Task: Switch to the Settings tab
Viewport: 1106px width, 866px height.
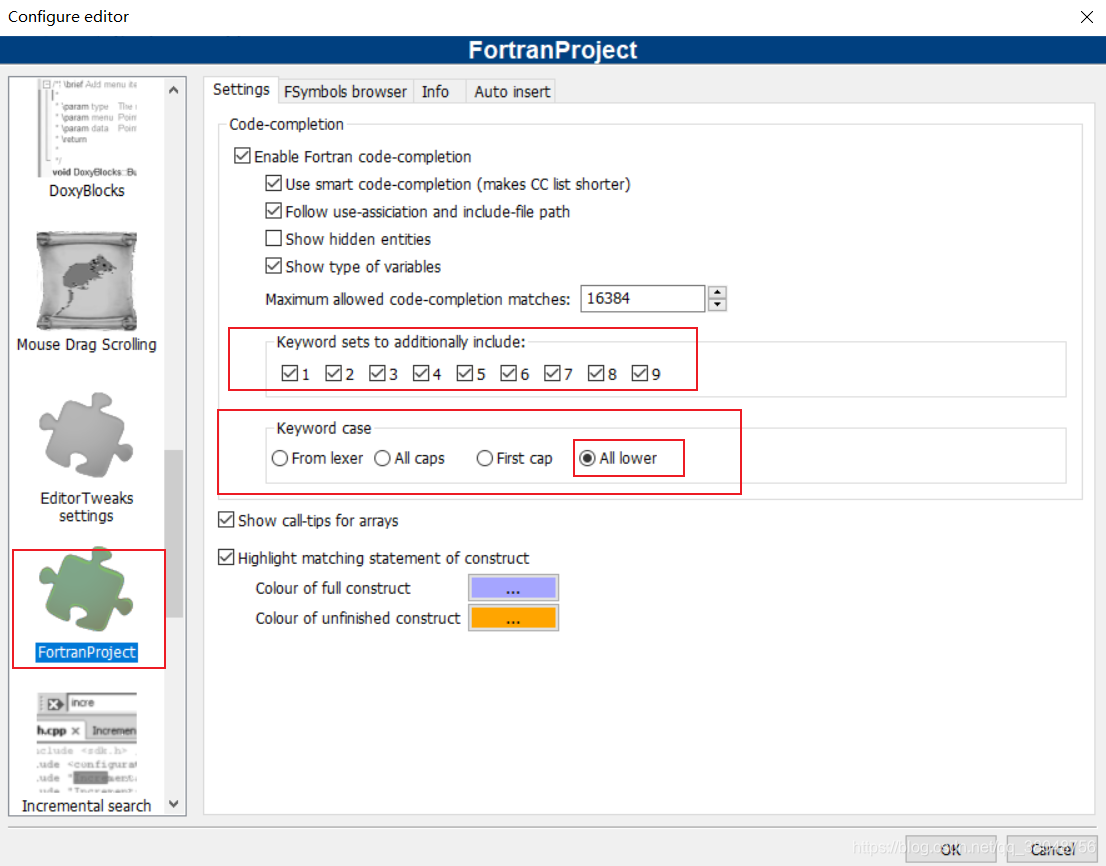Action: (x=241, y=90)
